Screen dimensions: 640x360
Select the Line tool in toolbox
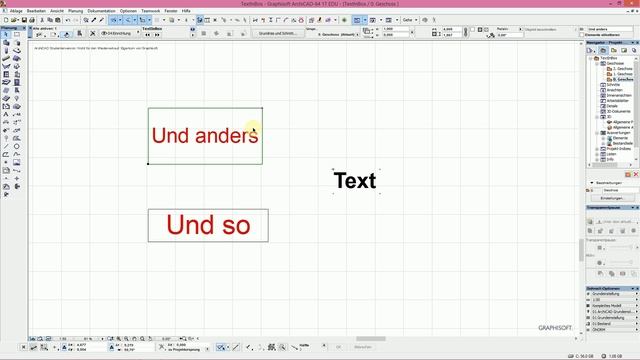[6, 146]
